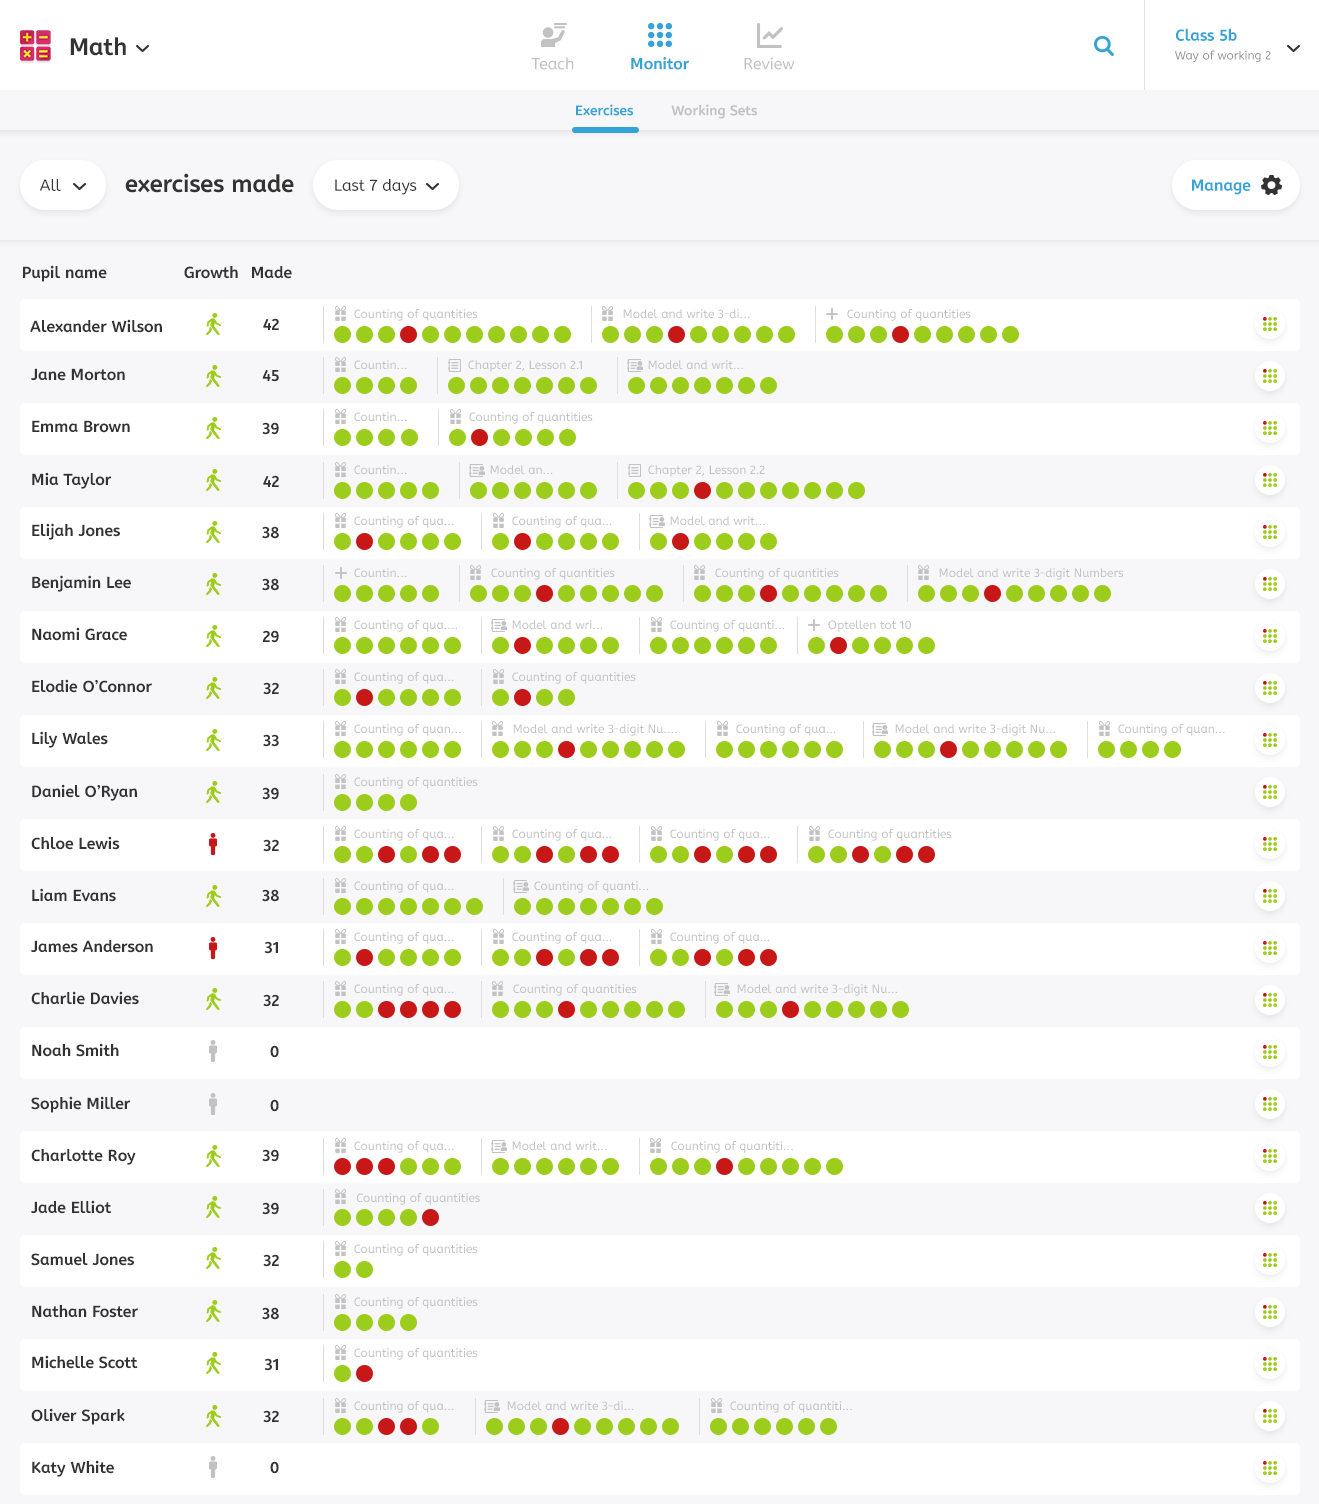Screen dimensions: 1319x1504
Task: Open dot-grid details for Lily Wales
Action: (1269, 740)
